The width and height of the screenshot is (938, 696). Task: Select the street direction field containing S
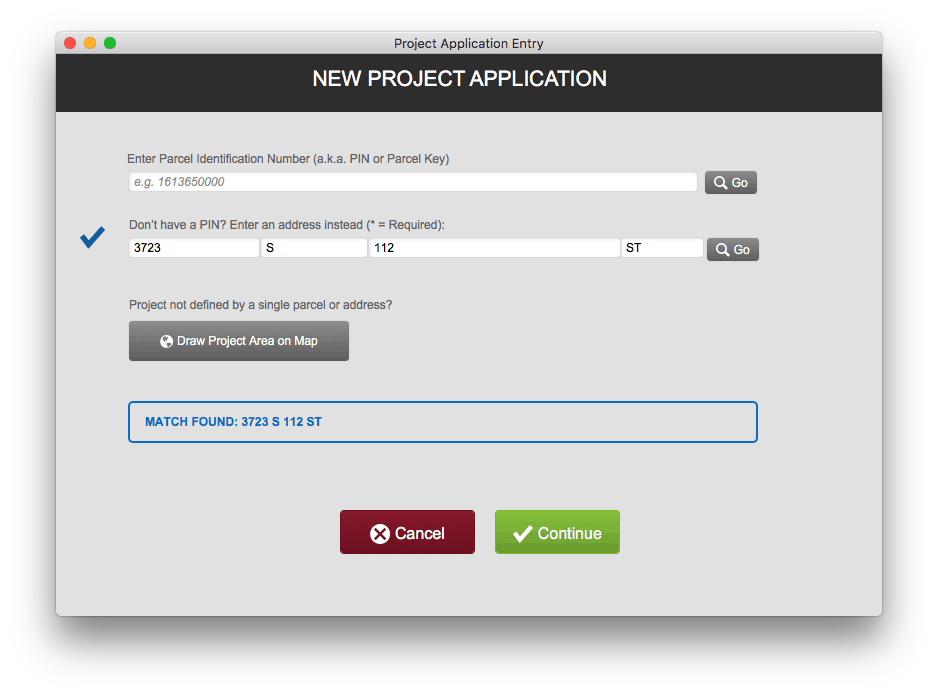pos(314,248)
